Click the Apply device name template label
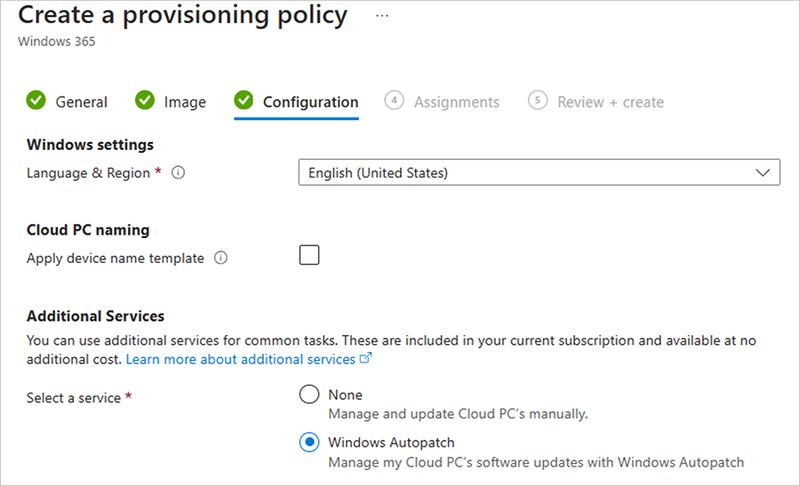The image size is (800, 486). (115, 258)
